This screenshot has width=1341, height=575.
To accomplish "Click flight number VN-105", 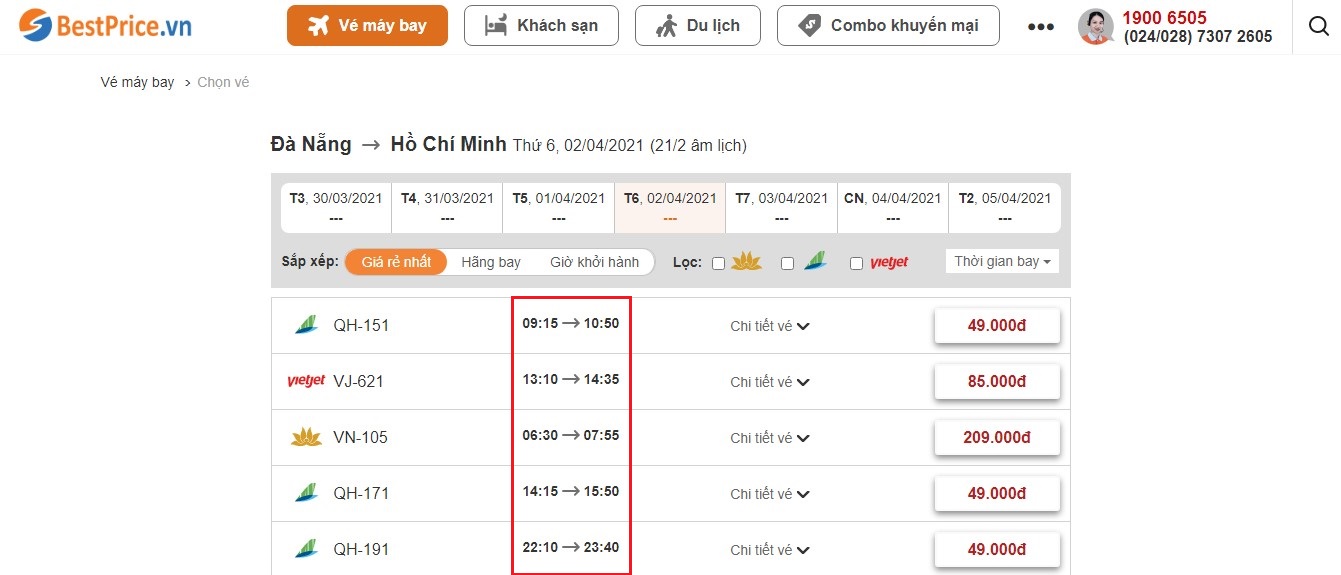I will point(360,437).
